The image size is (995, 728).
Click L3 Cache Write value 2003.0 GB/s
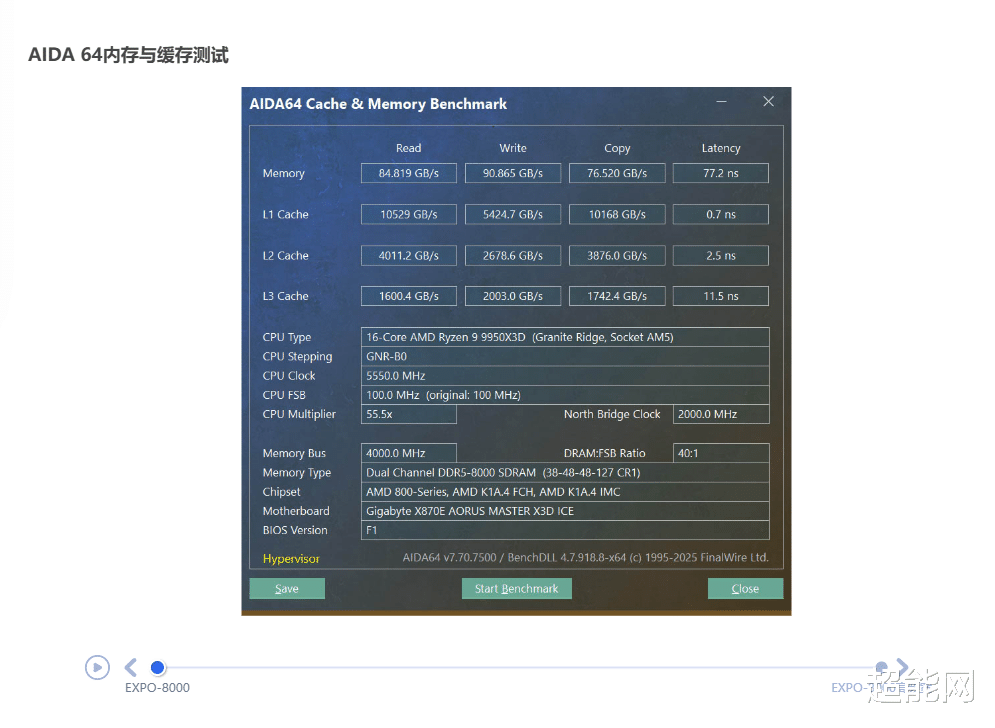(513, 296)
